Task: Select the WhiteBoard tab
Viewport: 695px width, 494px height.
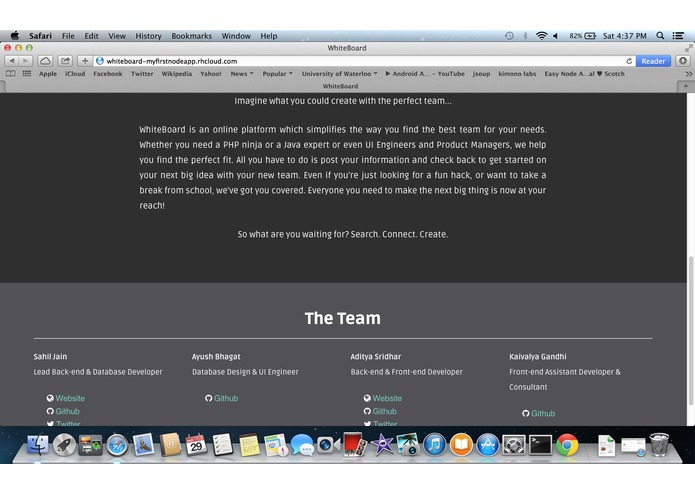Action: [340, 86]
